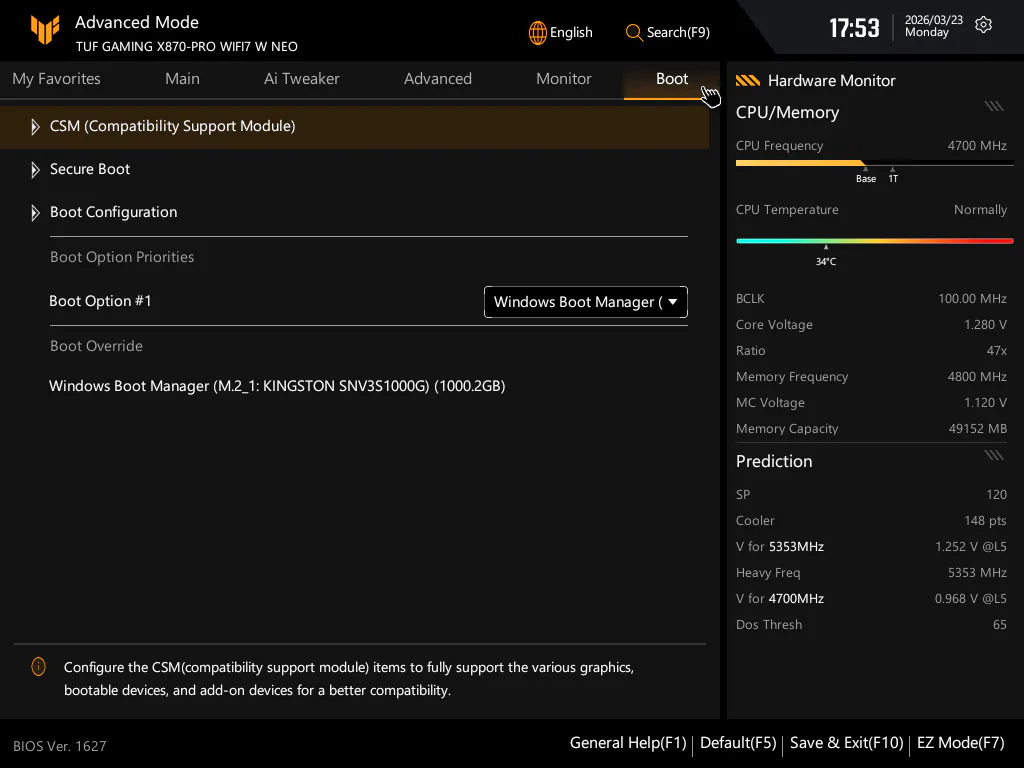1024x768 pixels.
Task: Open the Secure Boot submenu
Action: pyautogui.click(x=89, y=169)
